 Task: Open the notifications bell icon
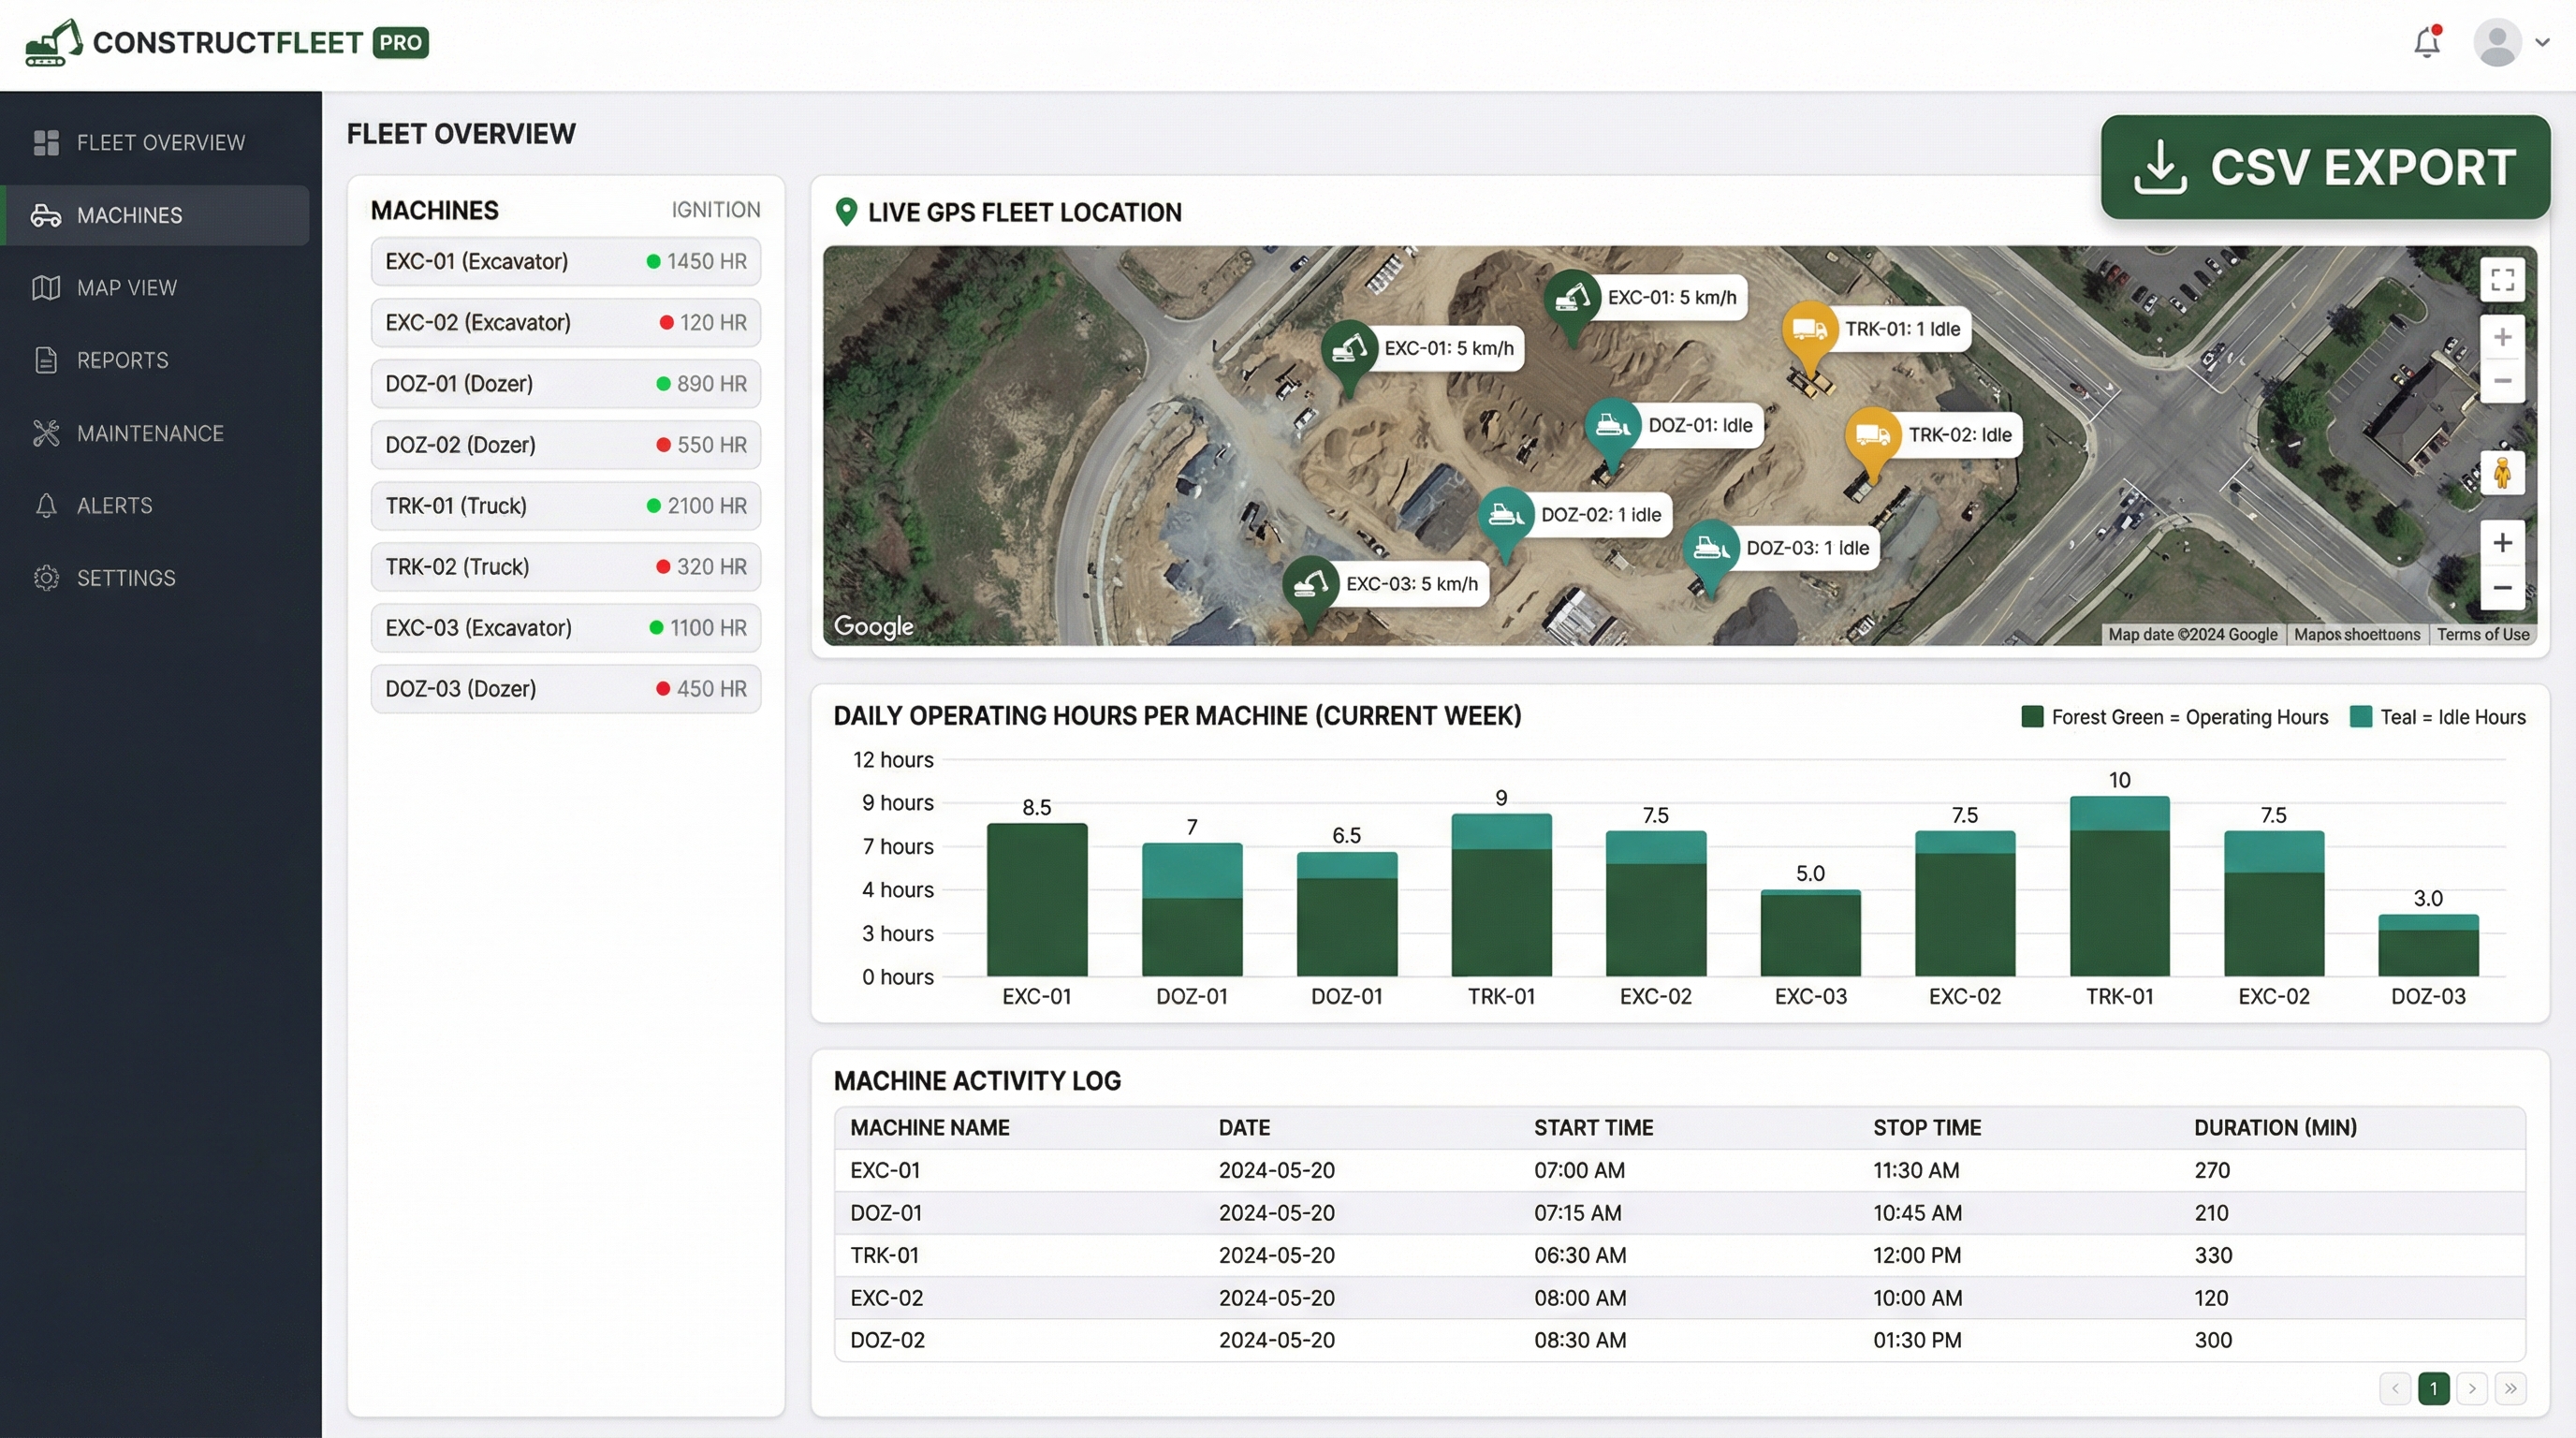tap(2427, 42)
